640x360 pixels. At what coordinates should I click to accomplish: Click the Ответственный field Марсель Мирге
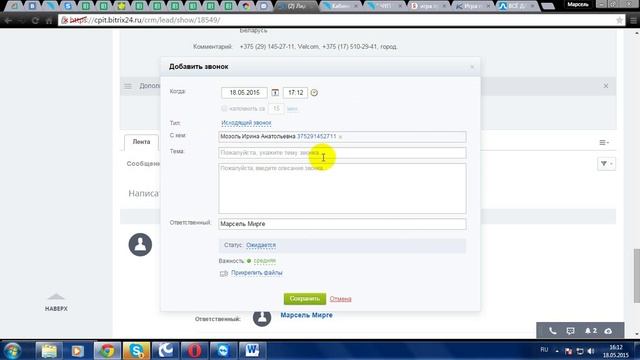click(x=342, y=224)
